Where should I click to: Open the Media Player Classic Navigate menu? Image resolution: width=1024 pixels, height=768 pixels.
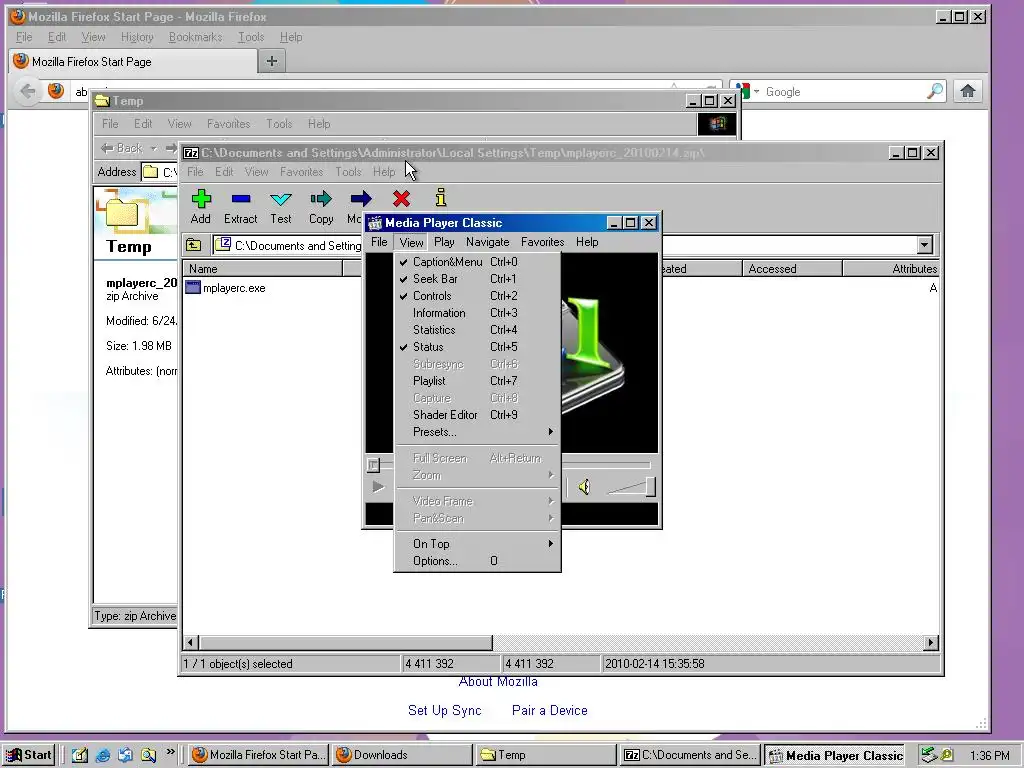coord(487,242)
